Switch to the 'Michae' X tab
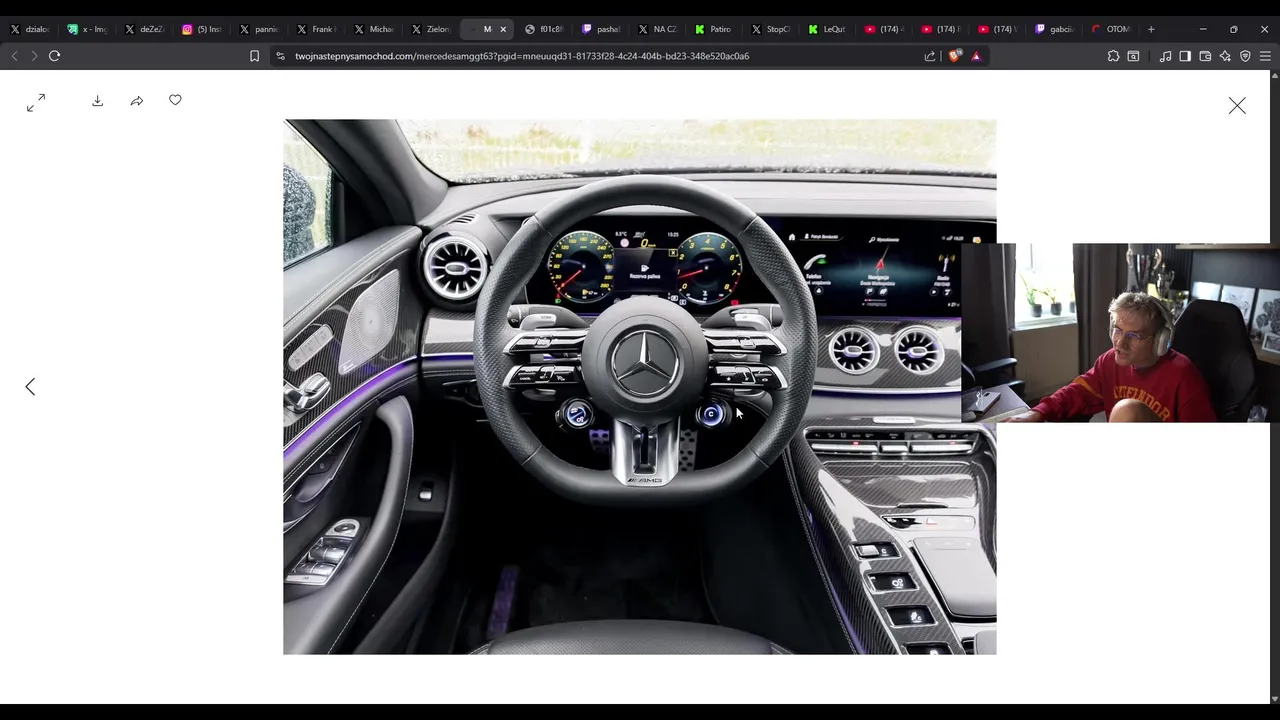This screenshot has height=720, width=1280. [x=374, y=29]
